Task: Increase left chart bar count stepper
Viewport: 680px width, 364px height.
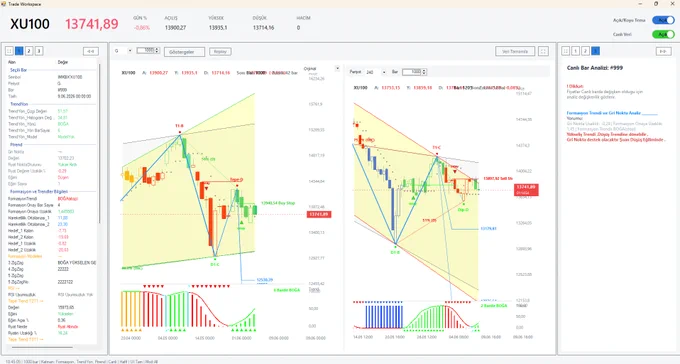Action: (157, 49)
